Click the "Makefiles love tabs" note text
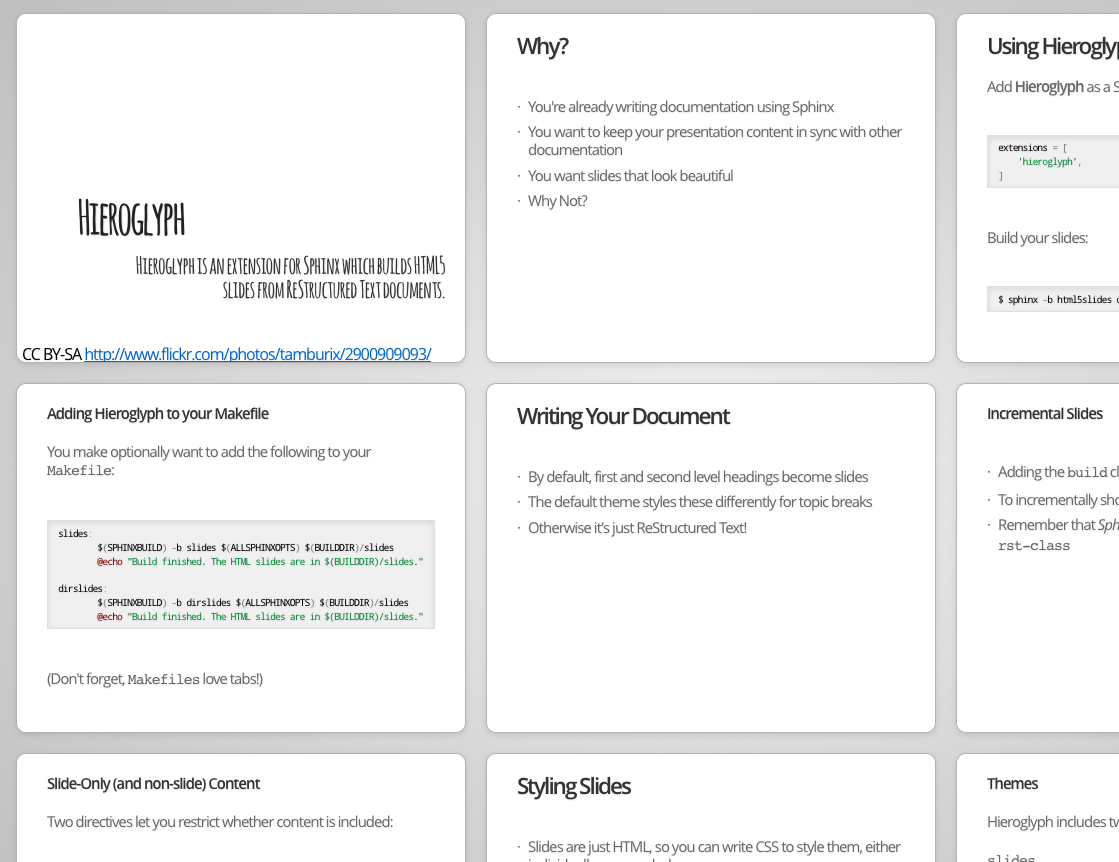1119x862 pixels. tap(155, 679)
